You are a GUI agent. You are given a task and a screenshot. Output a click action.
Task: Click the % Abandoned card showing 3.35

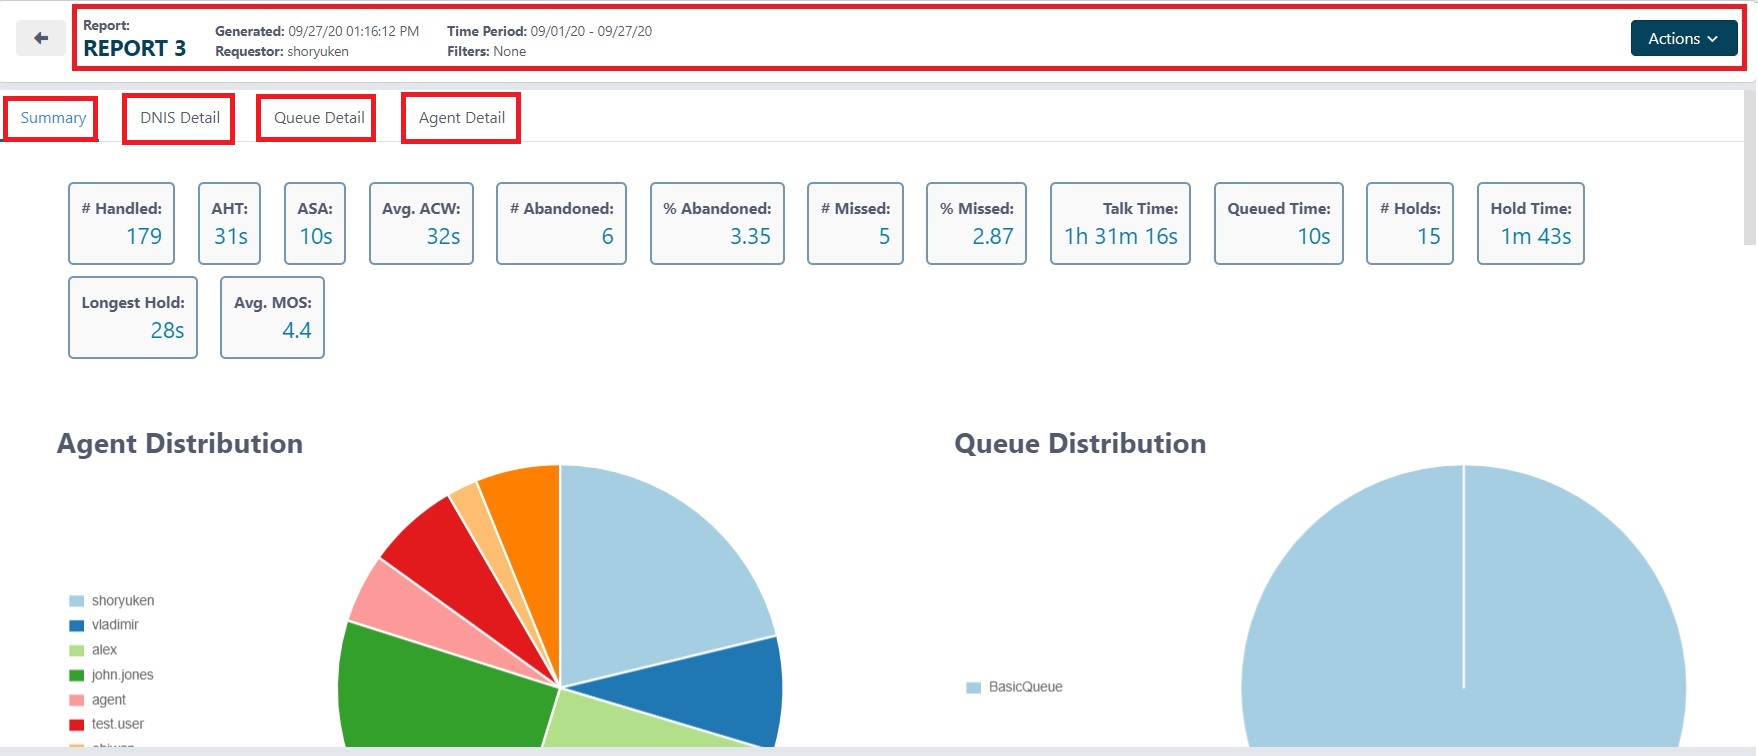(x=717, y=223)
